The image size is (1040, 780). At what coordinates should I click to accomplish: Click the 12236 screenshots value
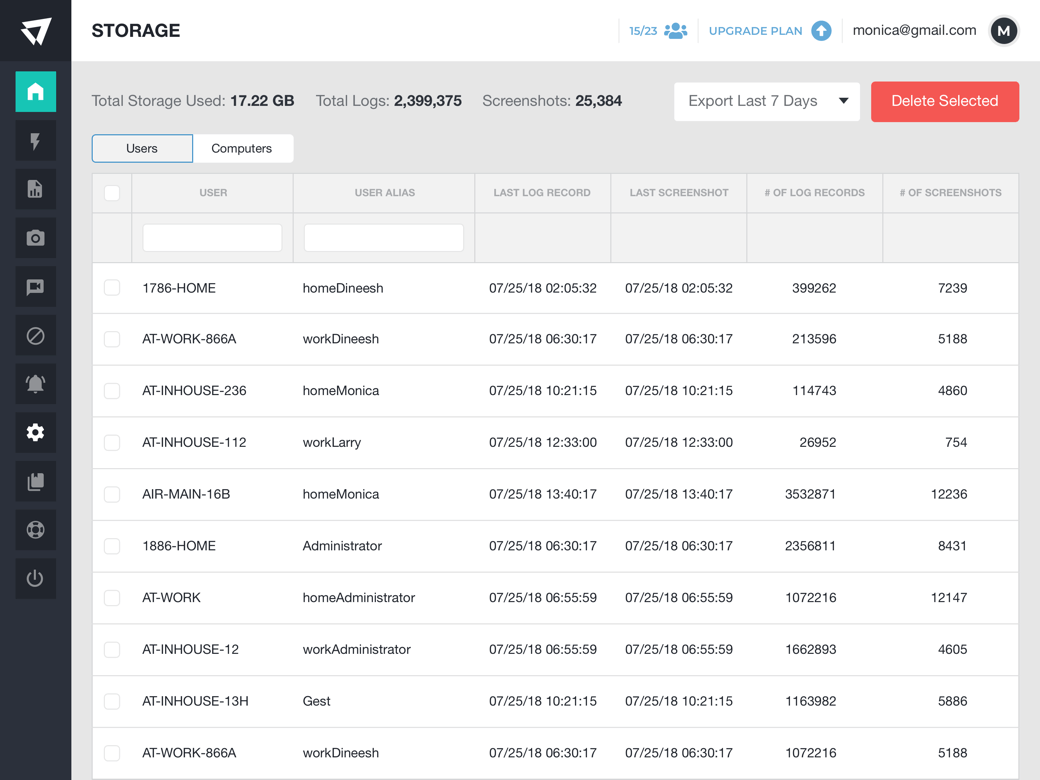point(949,494)
